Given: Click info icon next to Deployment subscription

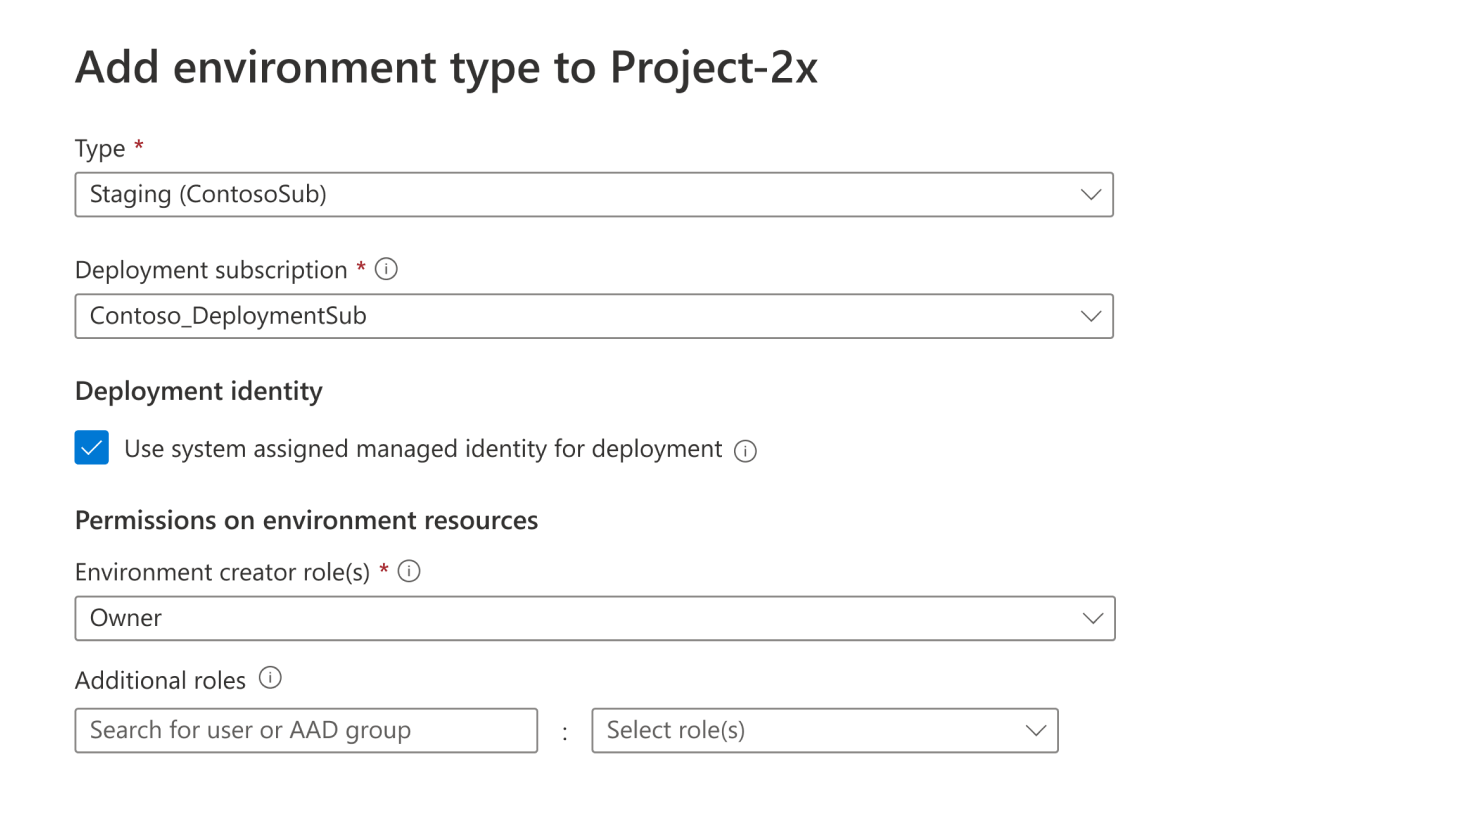Looking at the screenshot, I should click(x=386, y=269).
